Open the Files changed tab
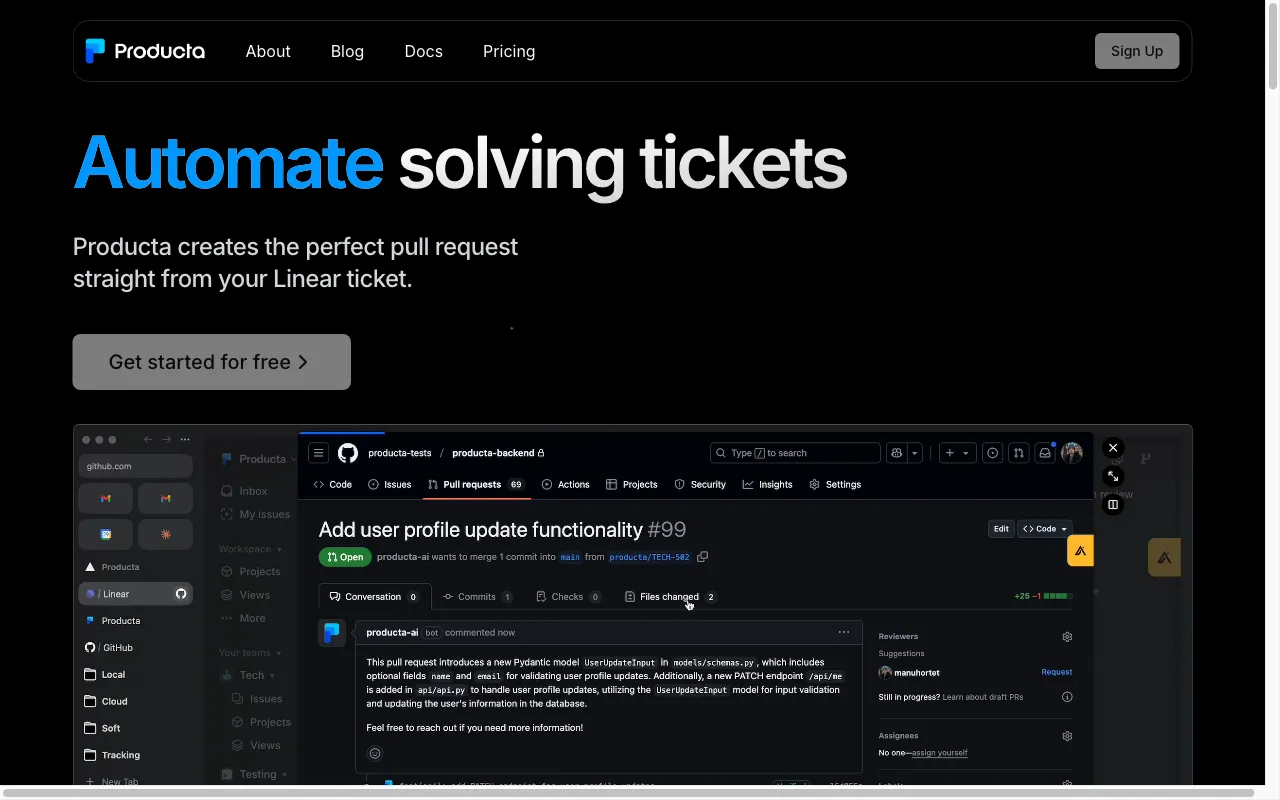The image size is (1280, 800). coord(670,596)
